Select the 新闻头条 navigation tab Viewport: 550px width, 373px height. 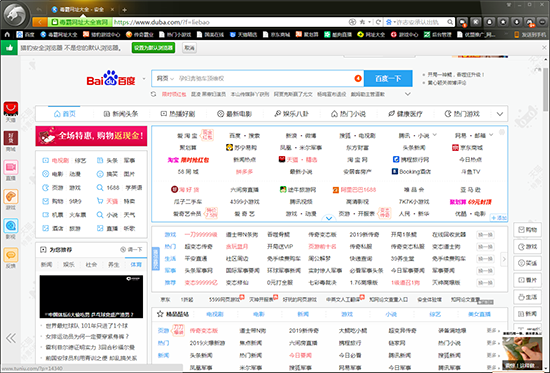point(121,114)
